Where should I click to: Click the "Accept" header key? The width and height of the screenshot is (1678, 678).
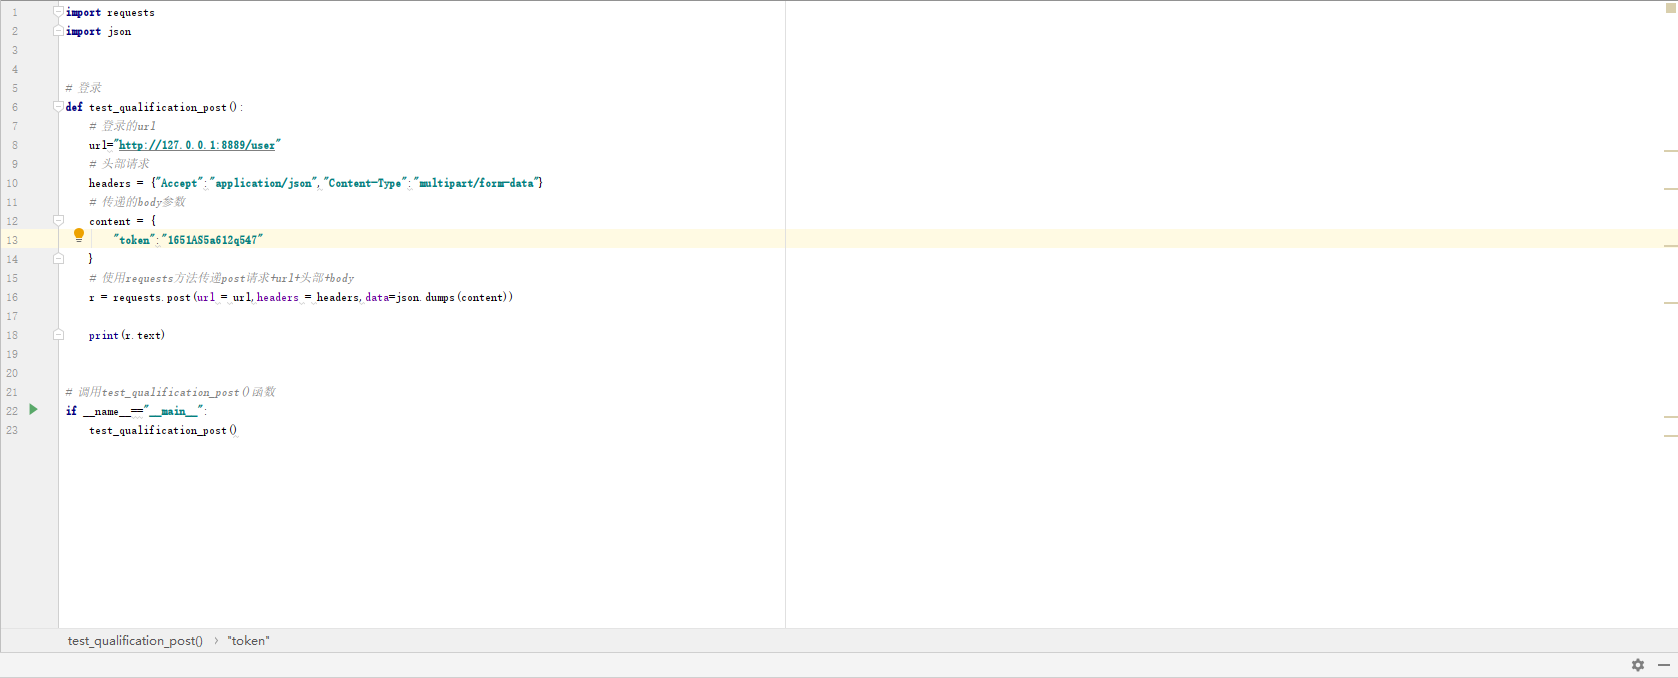(179, 183)
